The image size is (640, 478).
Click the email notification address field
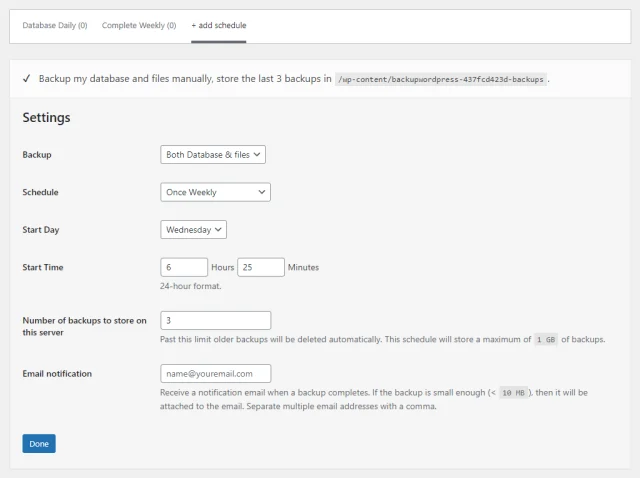215,374
